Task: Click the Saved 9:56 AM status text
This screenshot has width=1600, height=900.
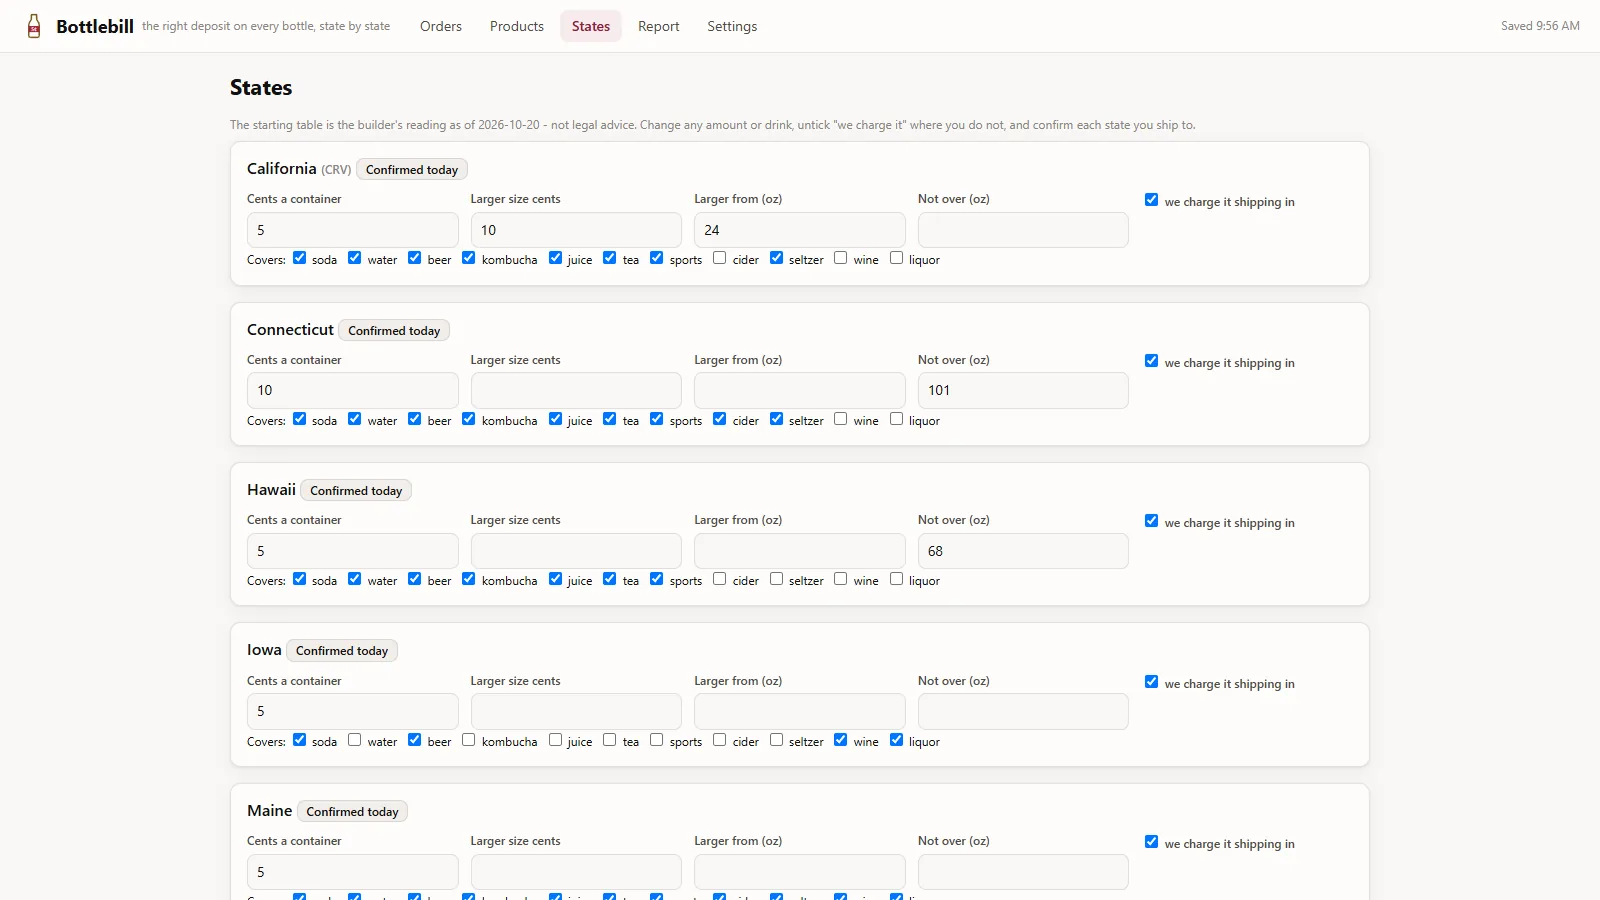Action: point(1540,26)
